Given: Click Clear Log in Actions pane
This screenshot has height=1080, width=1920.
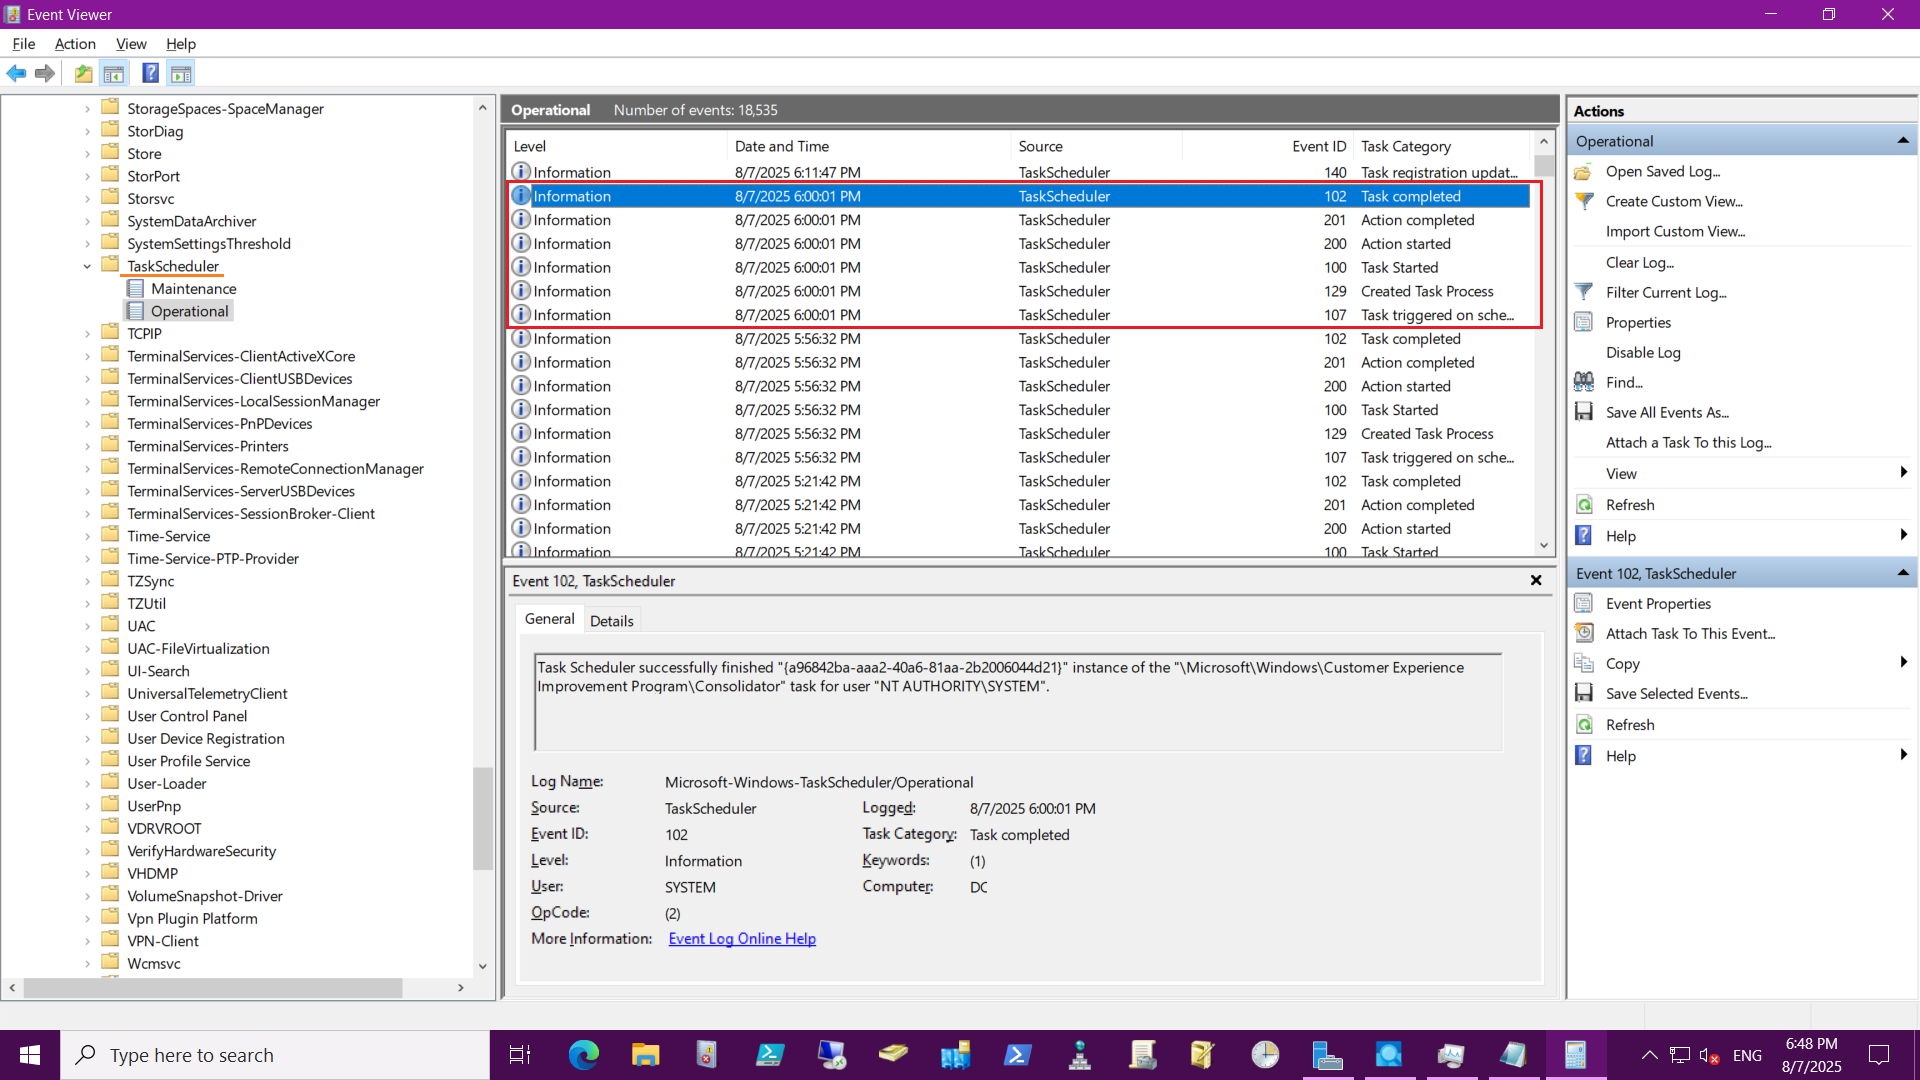Looking at the screenshot, I should [1639, 262].
